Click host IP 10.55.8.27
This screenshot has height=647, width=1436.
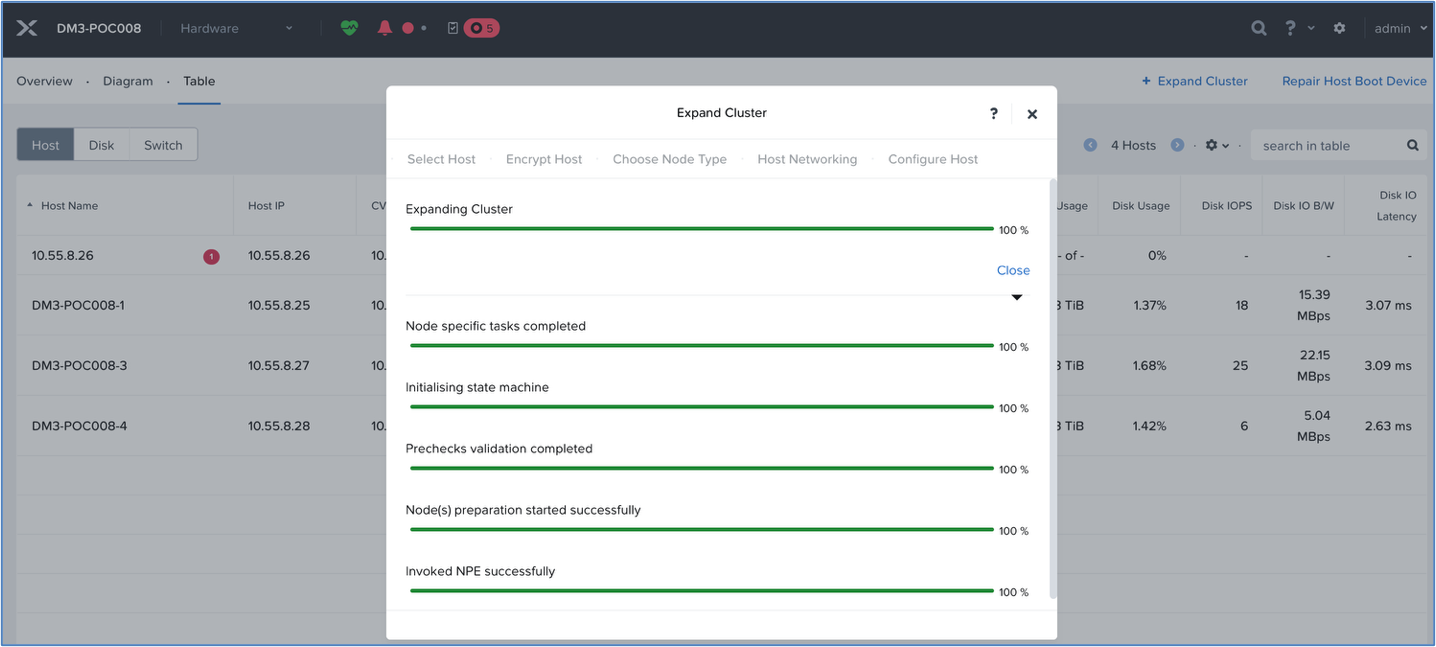pos(279,365)
